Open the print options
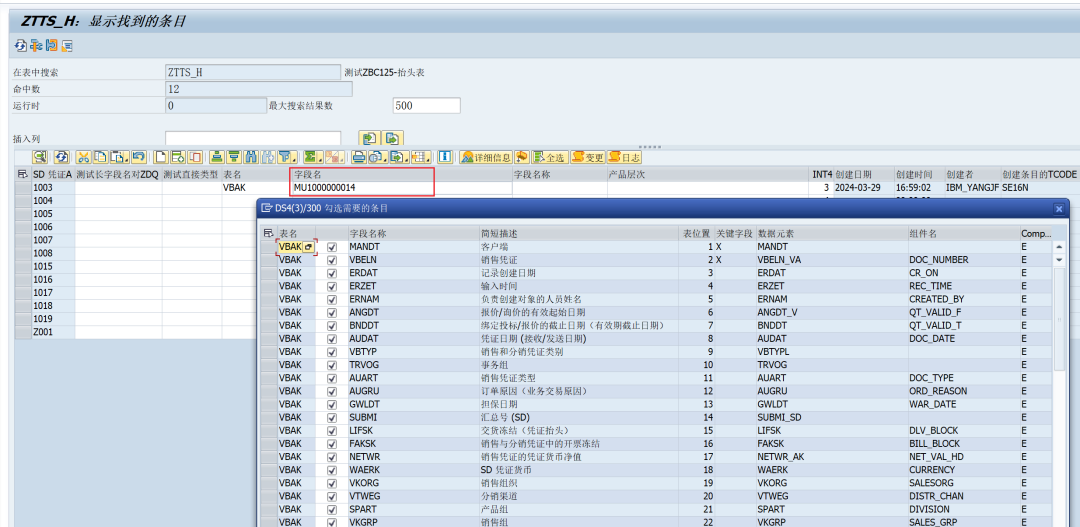The width and height of the screenshot is (1080, 527). [x=359, y=157]
